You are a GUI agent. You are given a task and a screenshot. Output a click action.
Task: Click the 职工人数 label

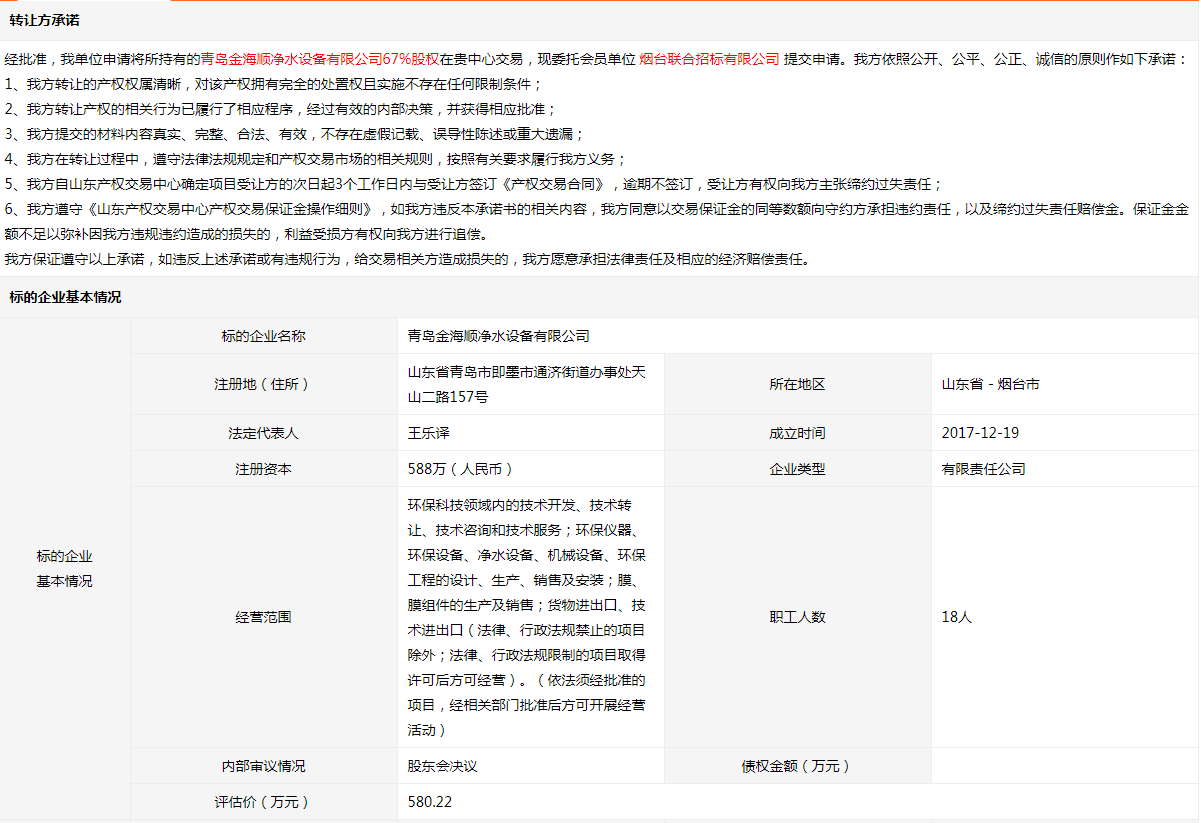797,617
